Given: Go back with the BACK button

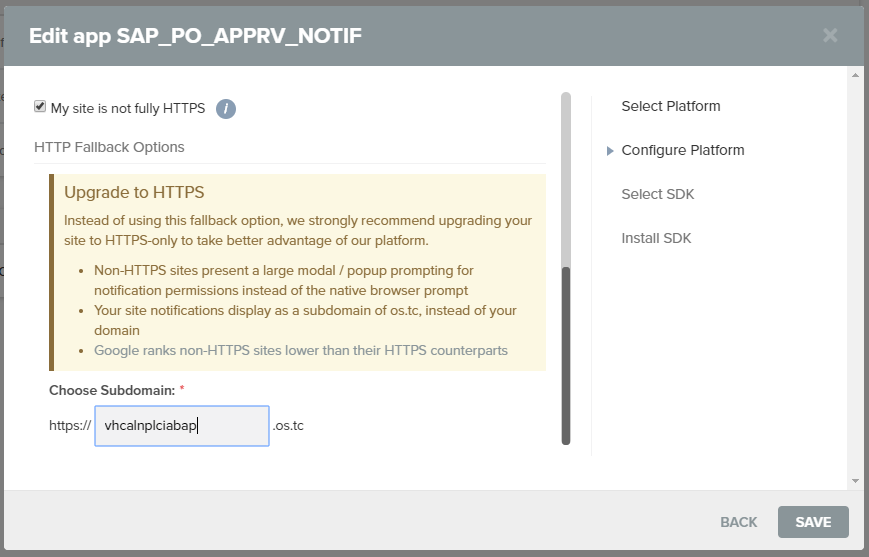Looking at the screenshot, I should 738,522.
